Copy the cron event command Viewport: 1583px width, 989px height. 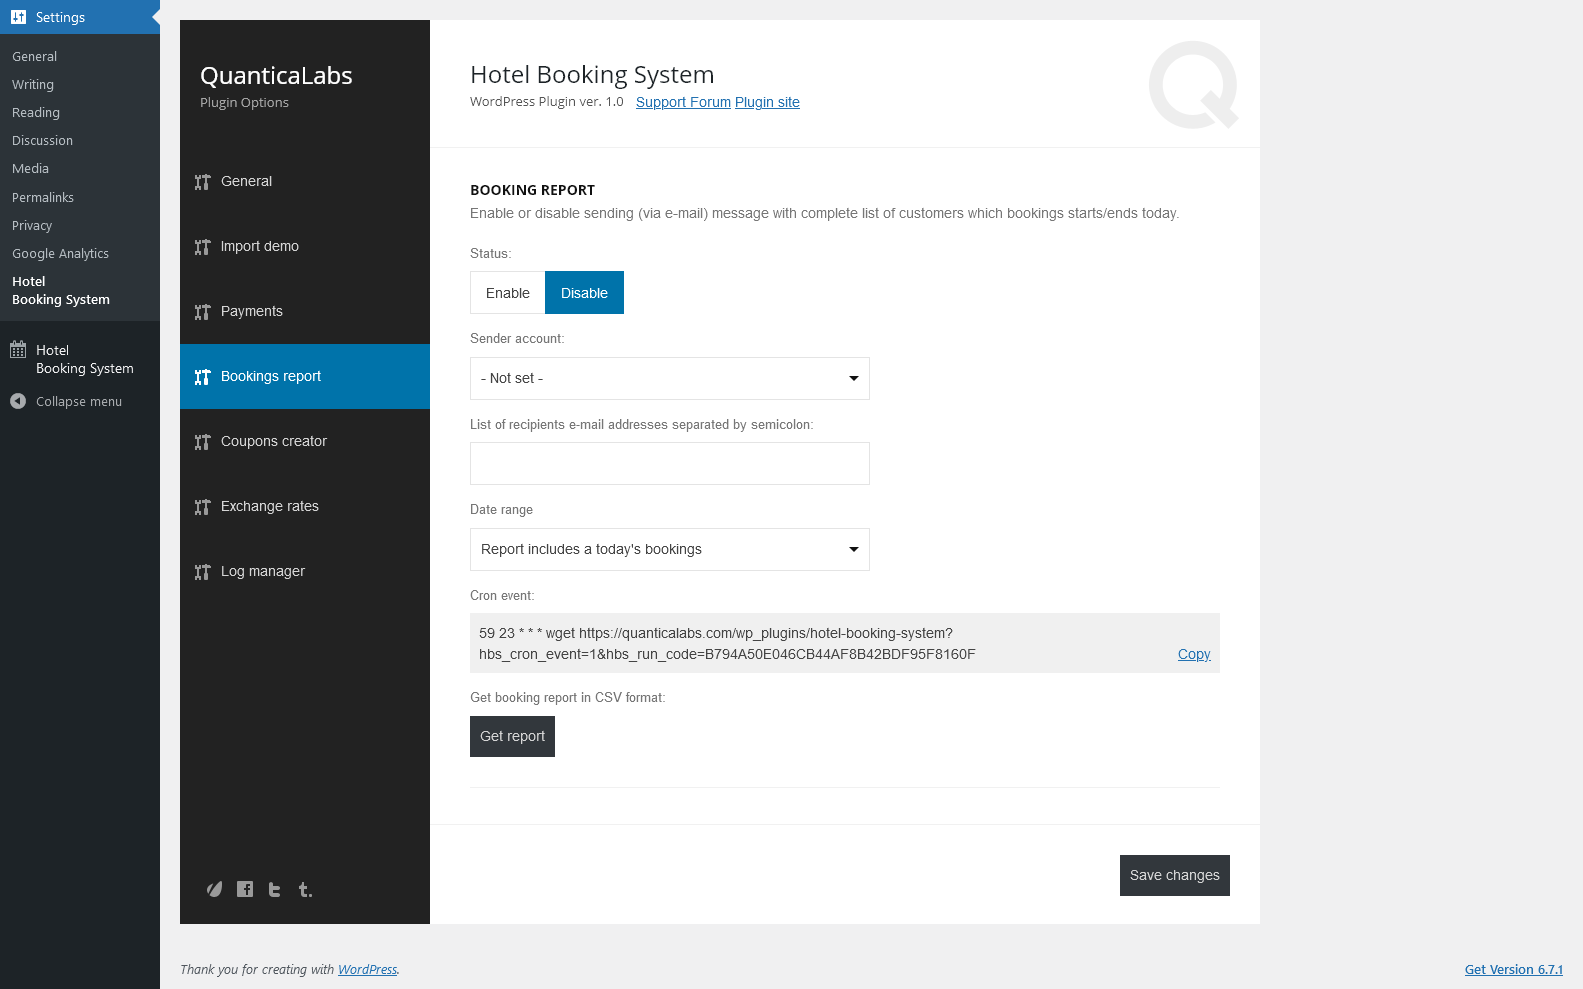point(1194,654)
